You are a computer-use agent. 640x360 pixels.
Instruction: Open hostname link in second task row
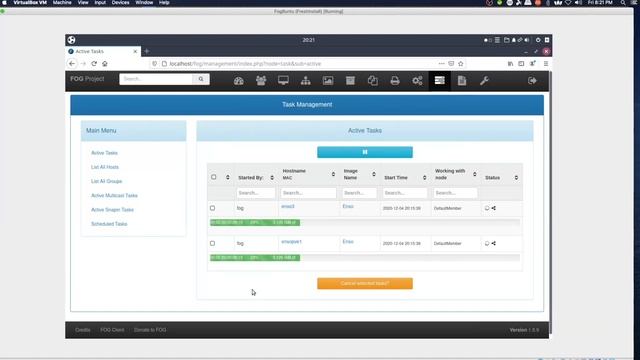point(291,242)
